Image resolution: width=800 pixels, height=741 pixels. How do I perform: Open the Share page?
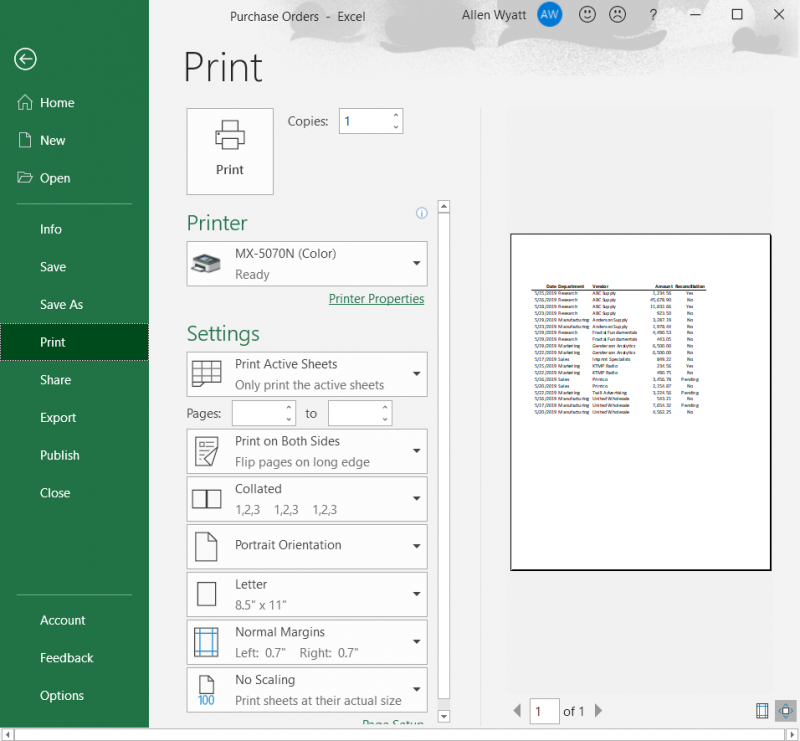coord(74,380)
